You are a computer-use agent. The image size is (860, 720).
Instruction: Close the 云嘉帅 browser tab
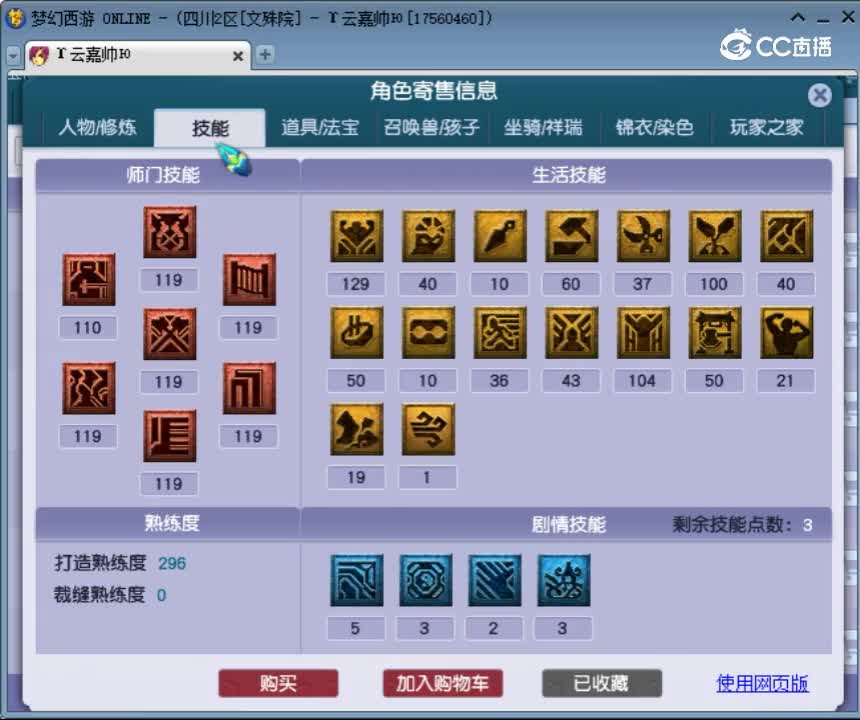(238, 56)
